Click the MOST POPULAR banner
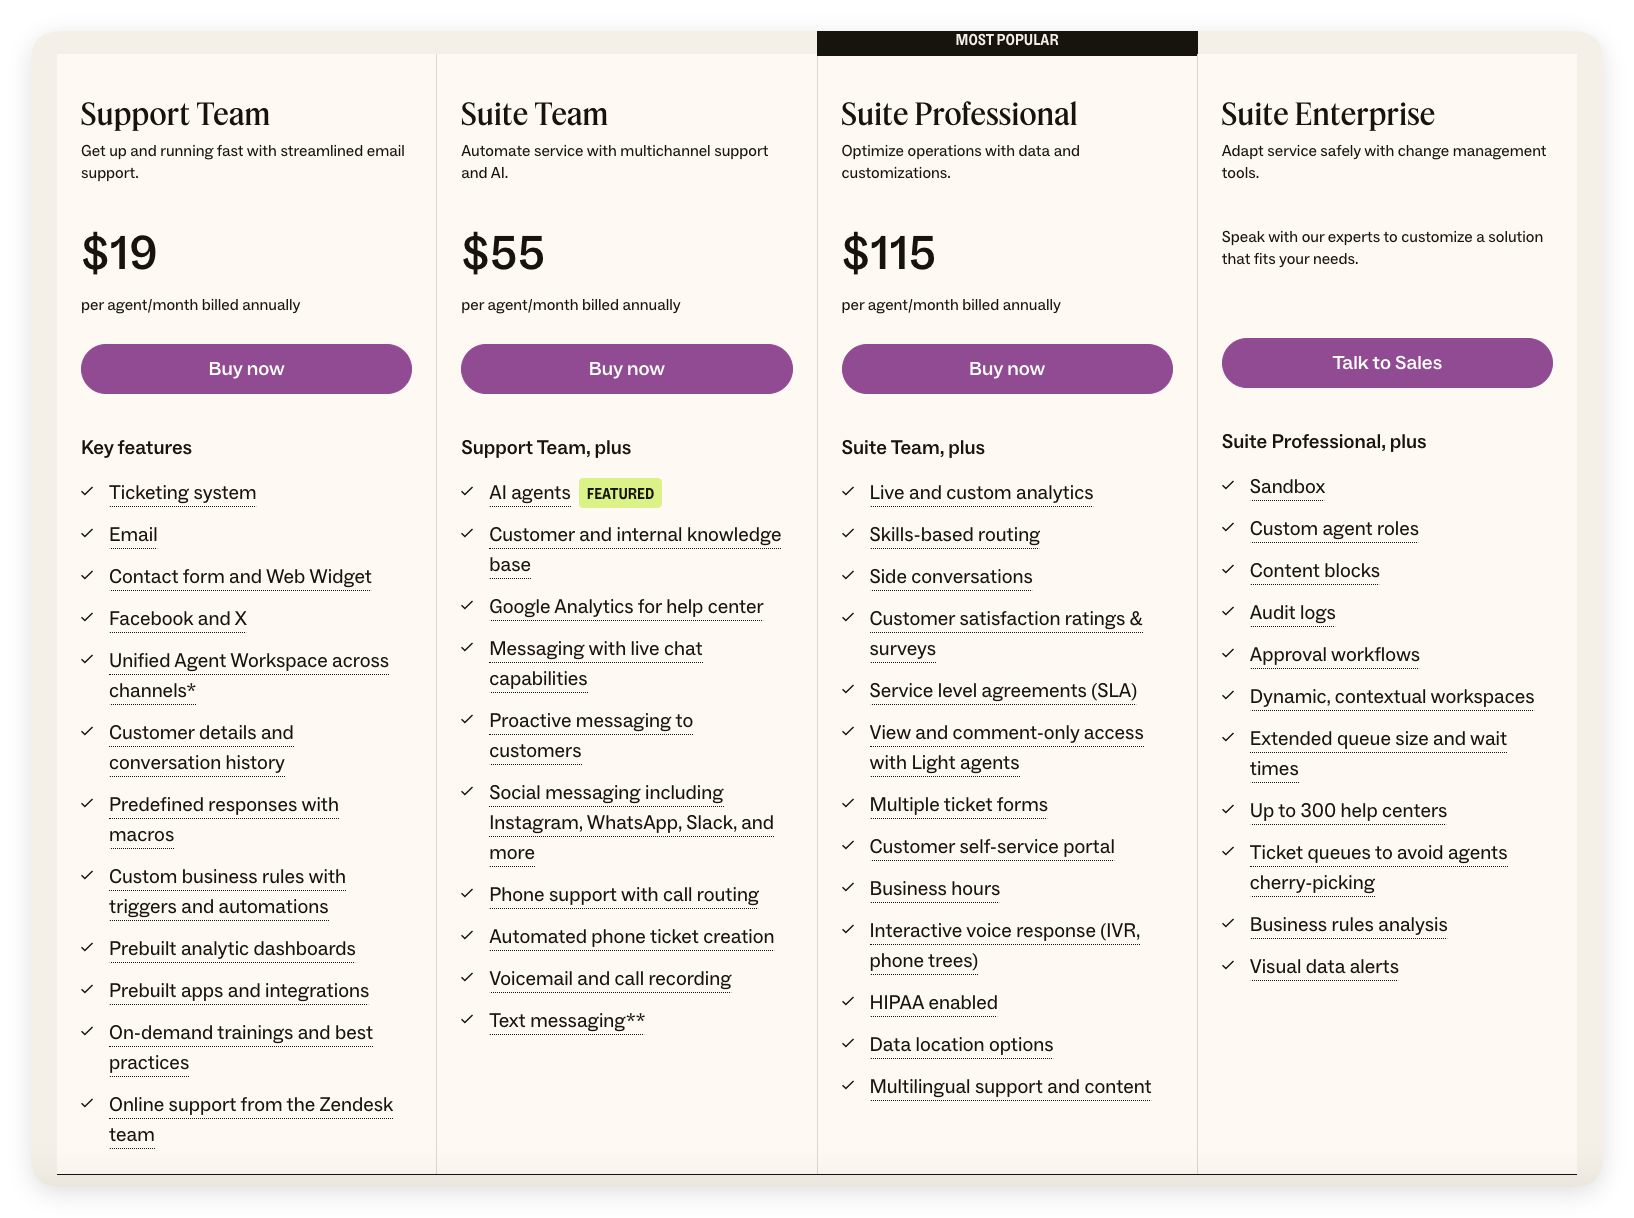Screen dimensions: 1634x1218 point(1007,42)
